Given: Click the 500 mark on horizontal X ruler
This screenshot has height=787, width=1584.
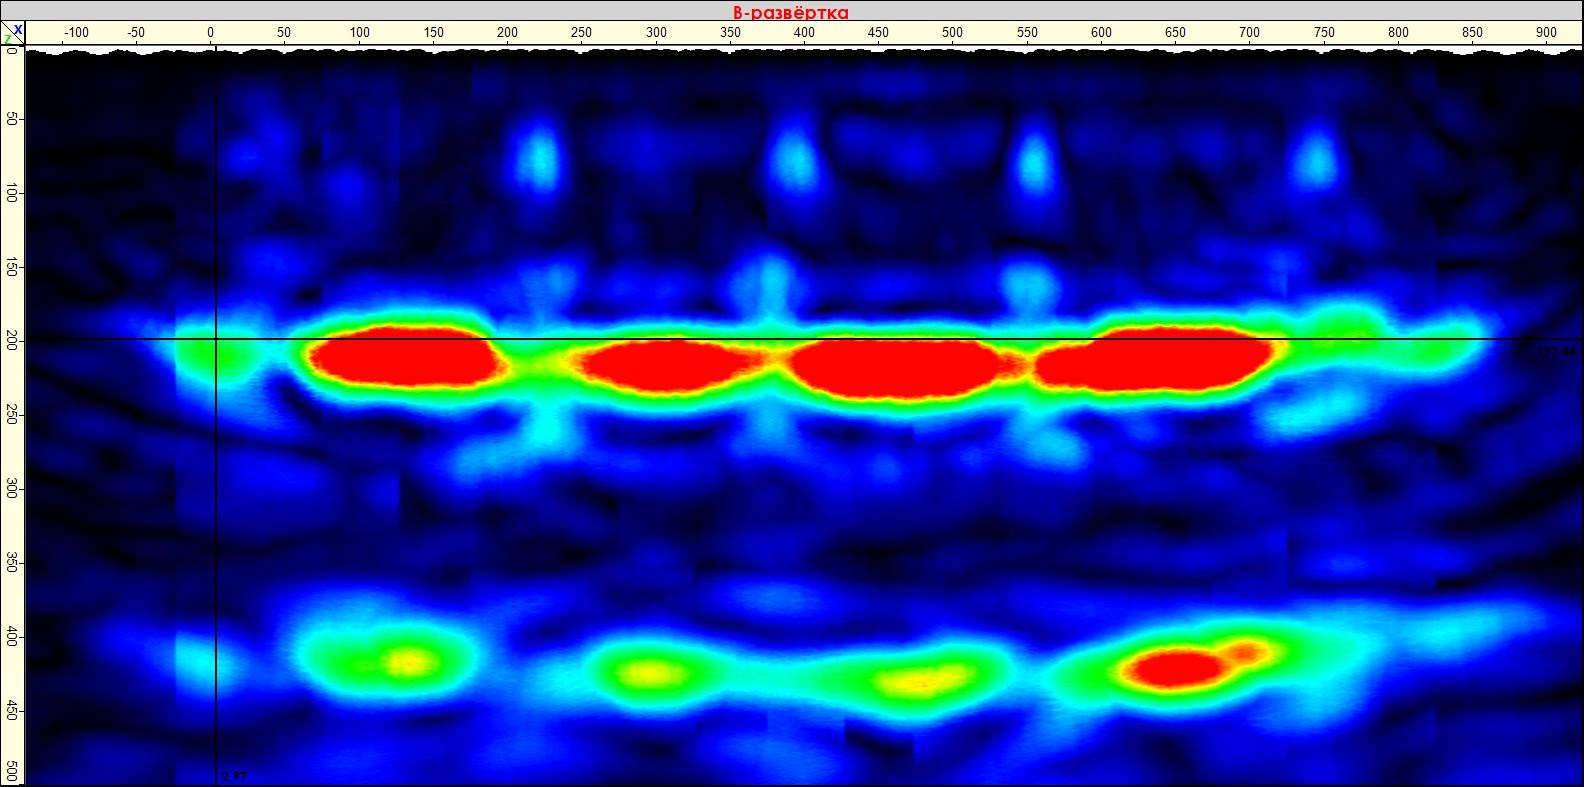Looking at the screenshot, I should coord(952,33).
